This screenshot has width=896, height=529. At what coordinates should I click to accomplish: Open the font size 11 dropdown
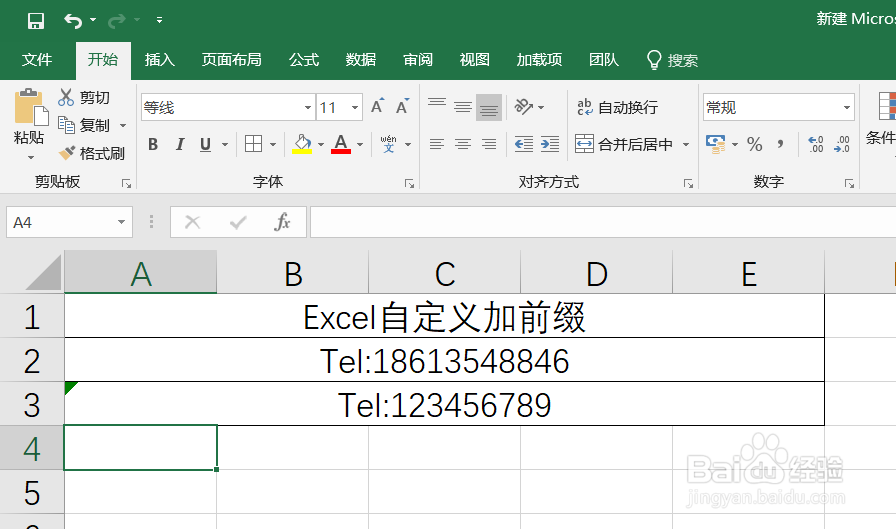click(355, 107)
